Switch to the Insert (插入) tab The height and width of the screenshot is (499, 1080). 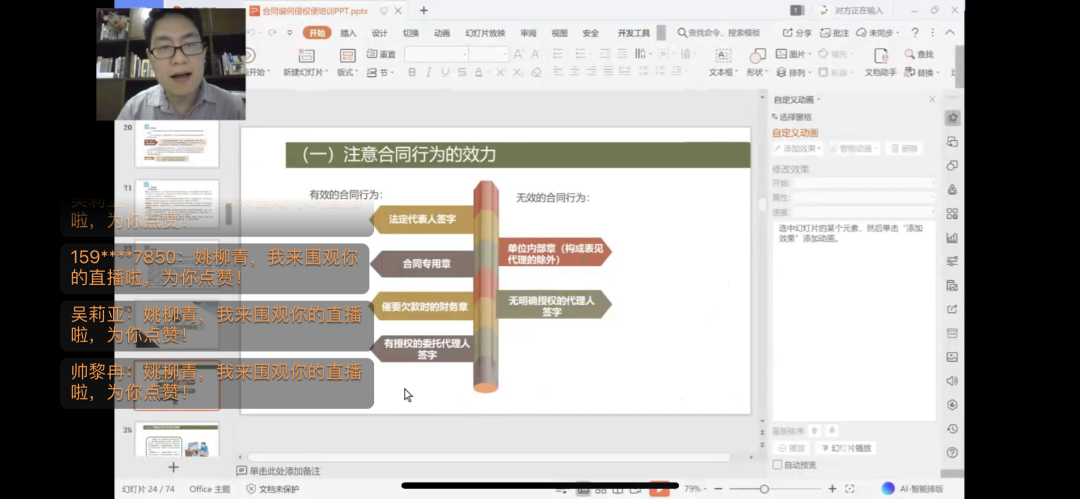coord(348,33)
